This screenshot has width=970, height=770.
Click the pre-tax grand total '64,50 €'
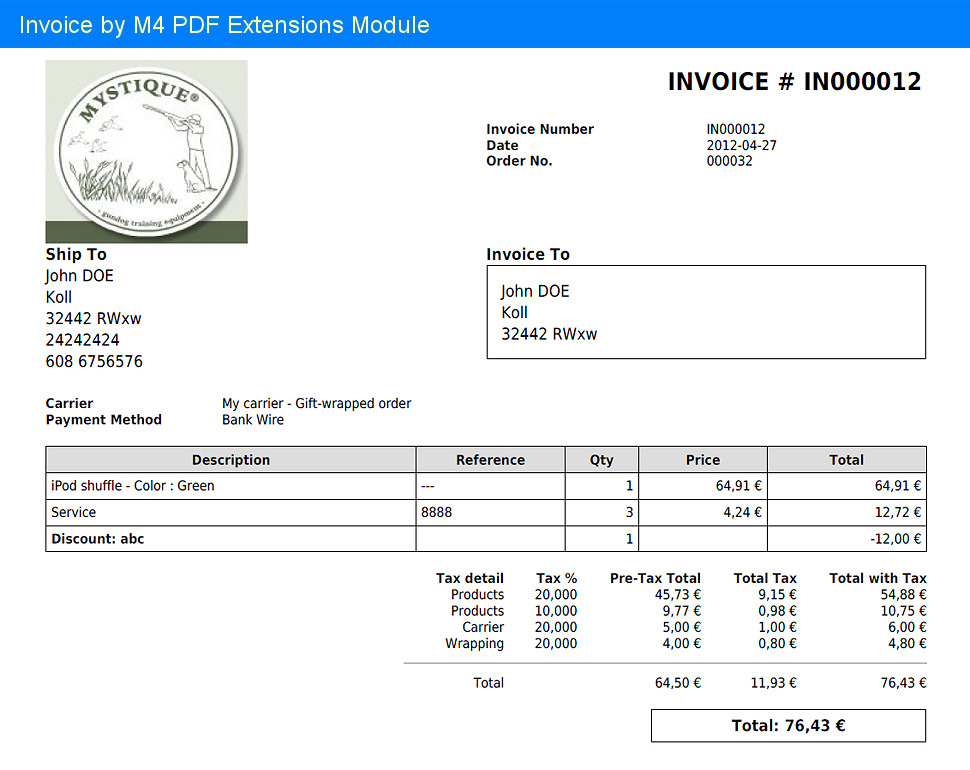click(678, 683)
